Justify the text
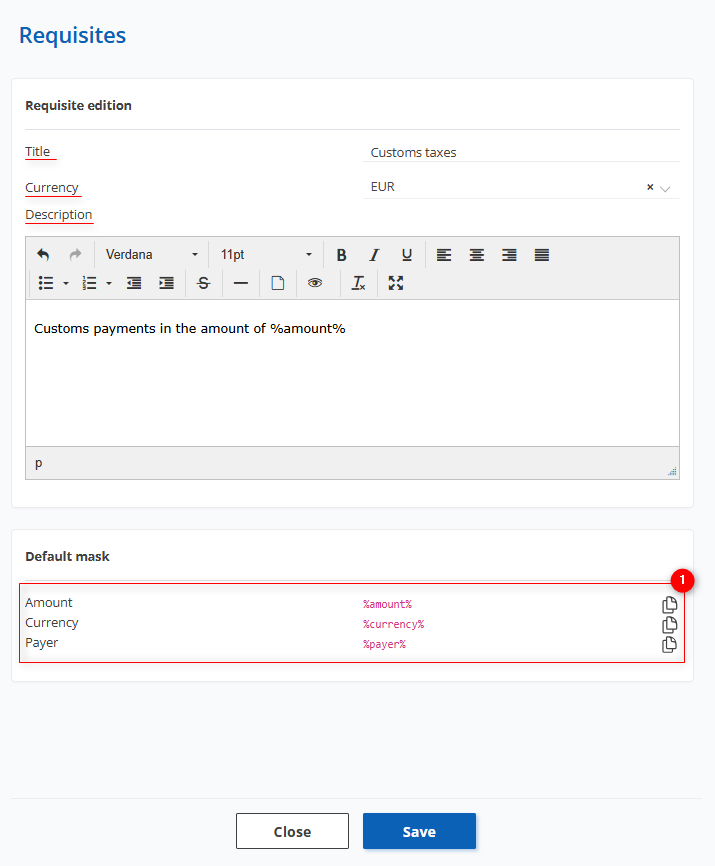Image resolution: width=715 pixels, height=866 pixels. point(542,255)
